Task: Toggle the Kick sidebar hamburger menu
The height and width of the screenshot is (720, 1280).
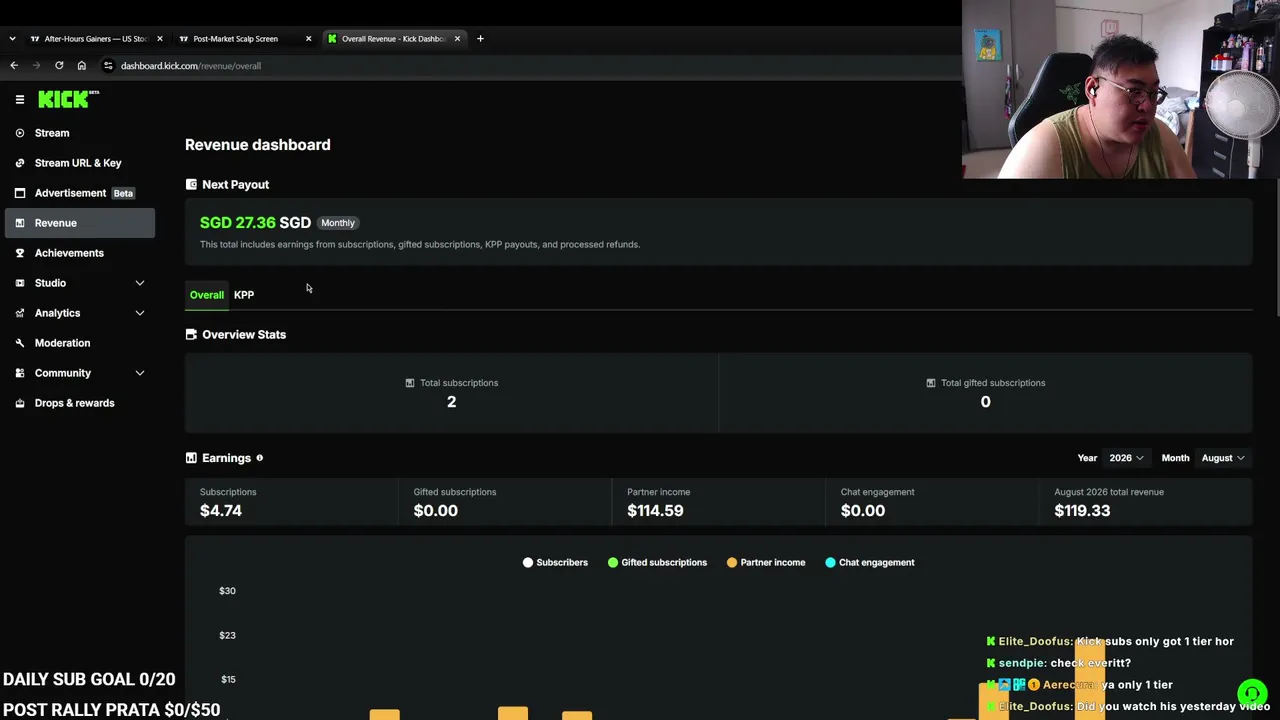Action: point(20,99)
